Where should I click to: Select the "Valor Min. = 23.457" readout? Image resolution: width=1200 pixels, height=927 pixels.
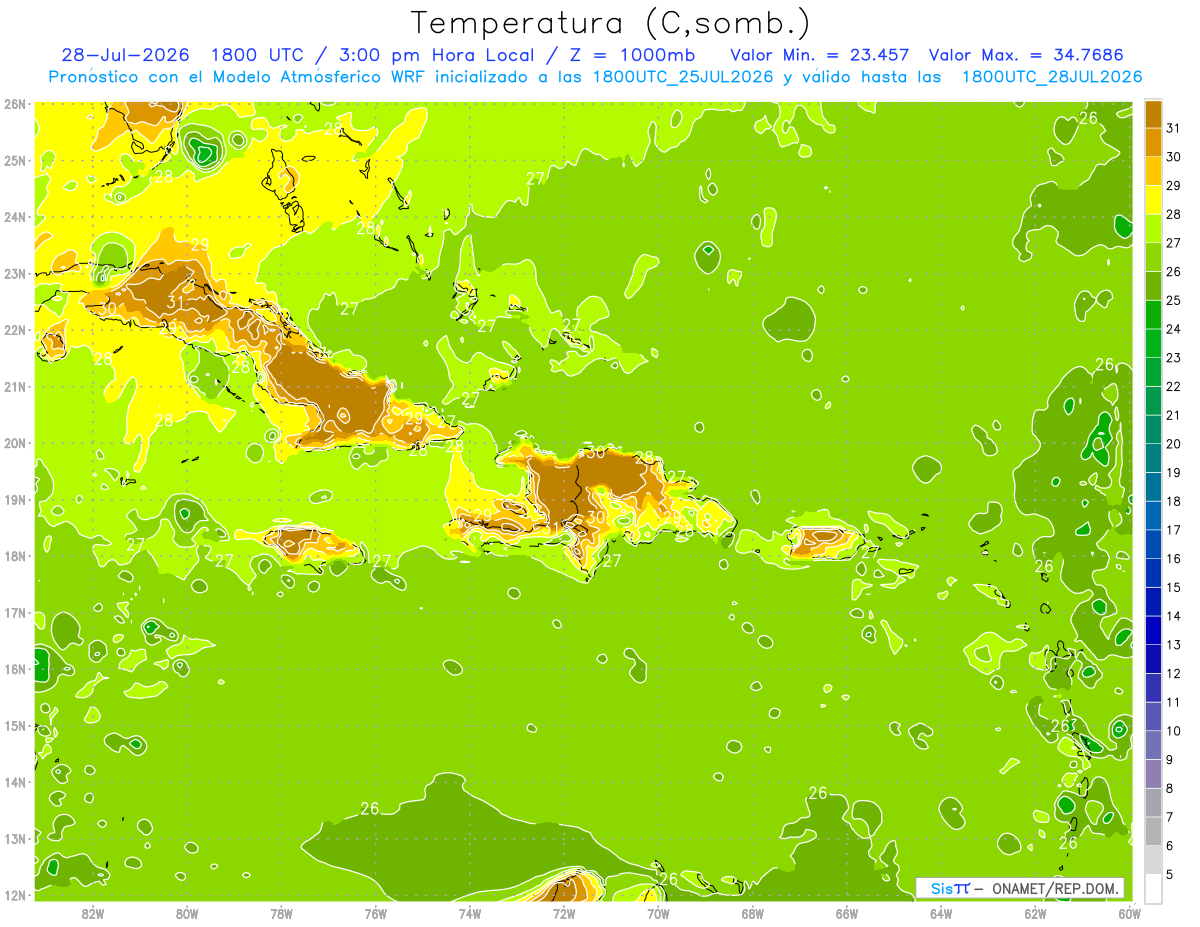click(x=820, y=55)
